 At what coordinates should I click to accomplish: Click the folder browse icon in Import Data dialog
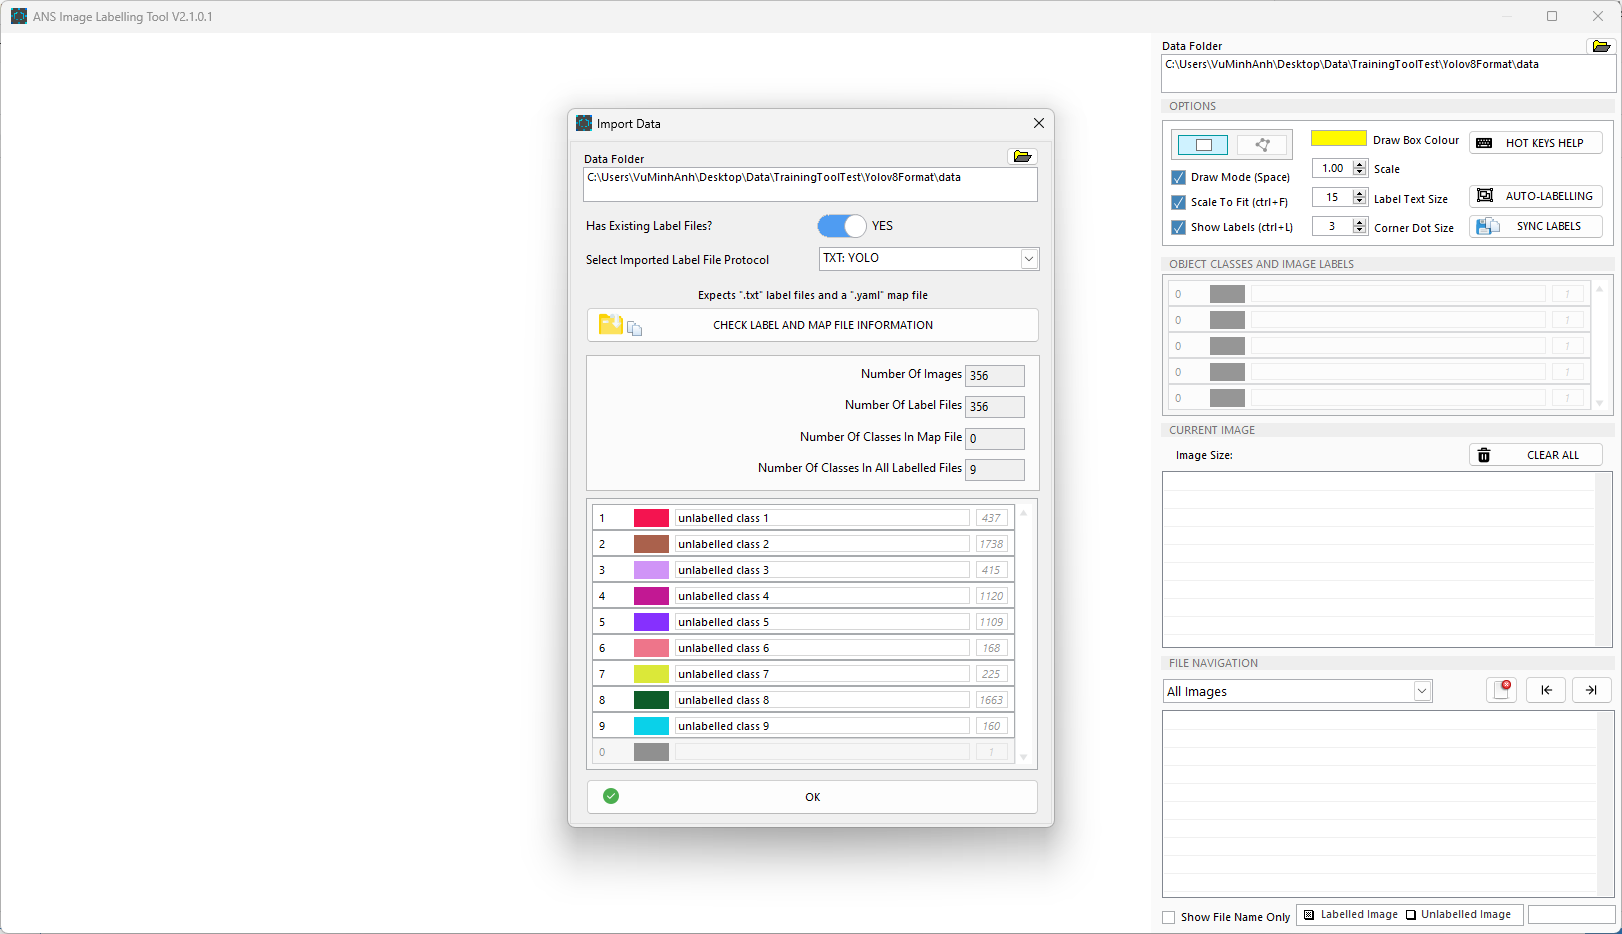tap(1022, 157)
